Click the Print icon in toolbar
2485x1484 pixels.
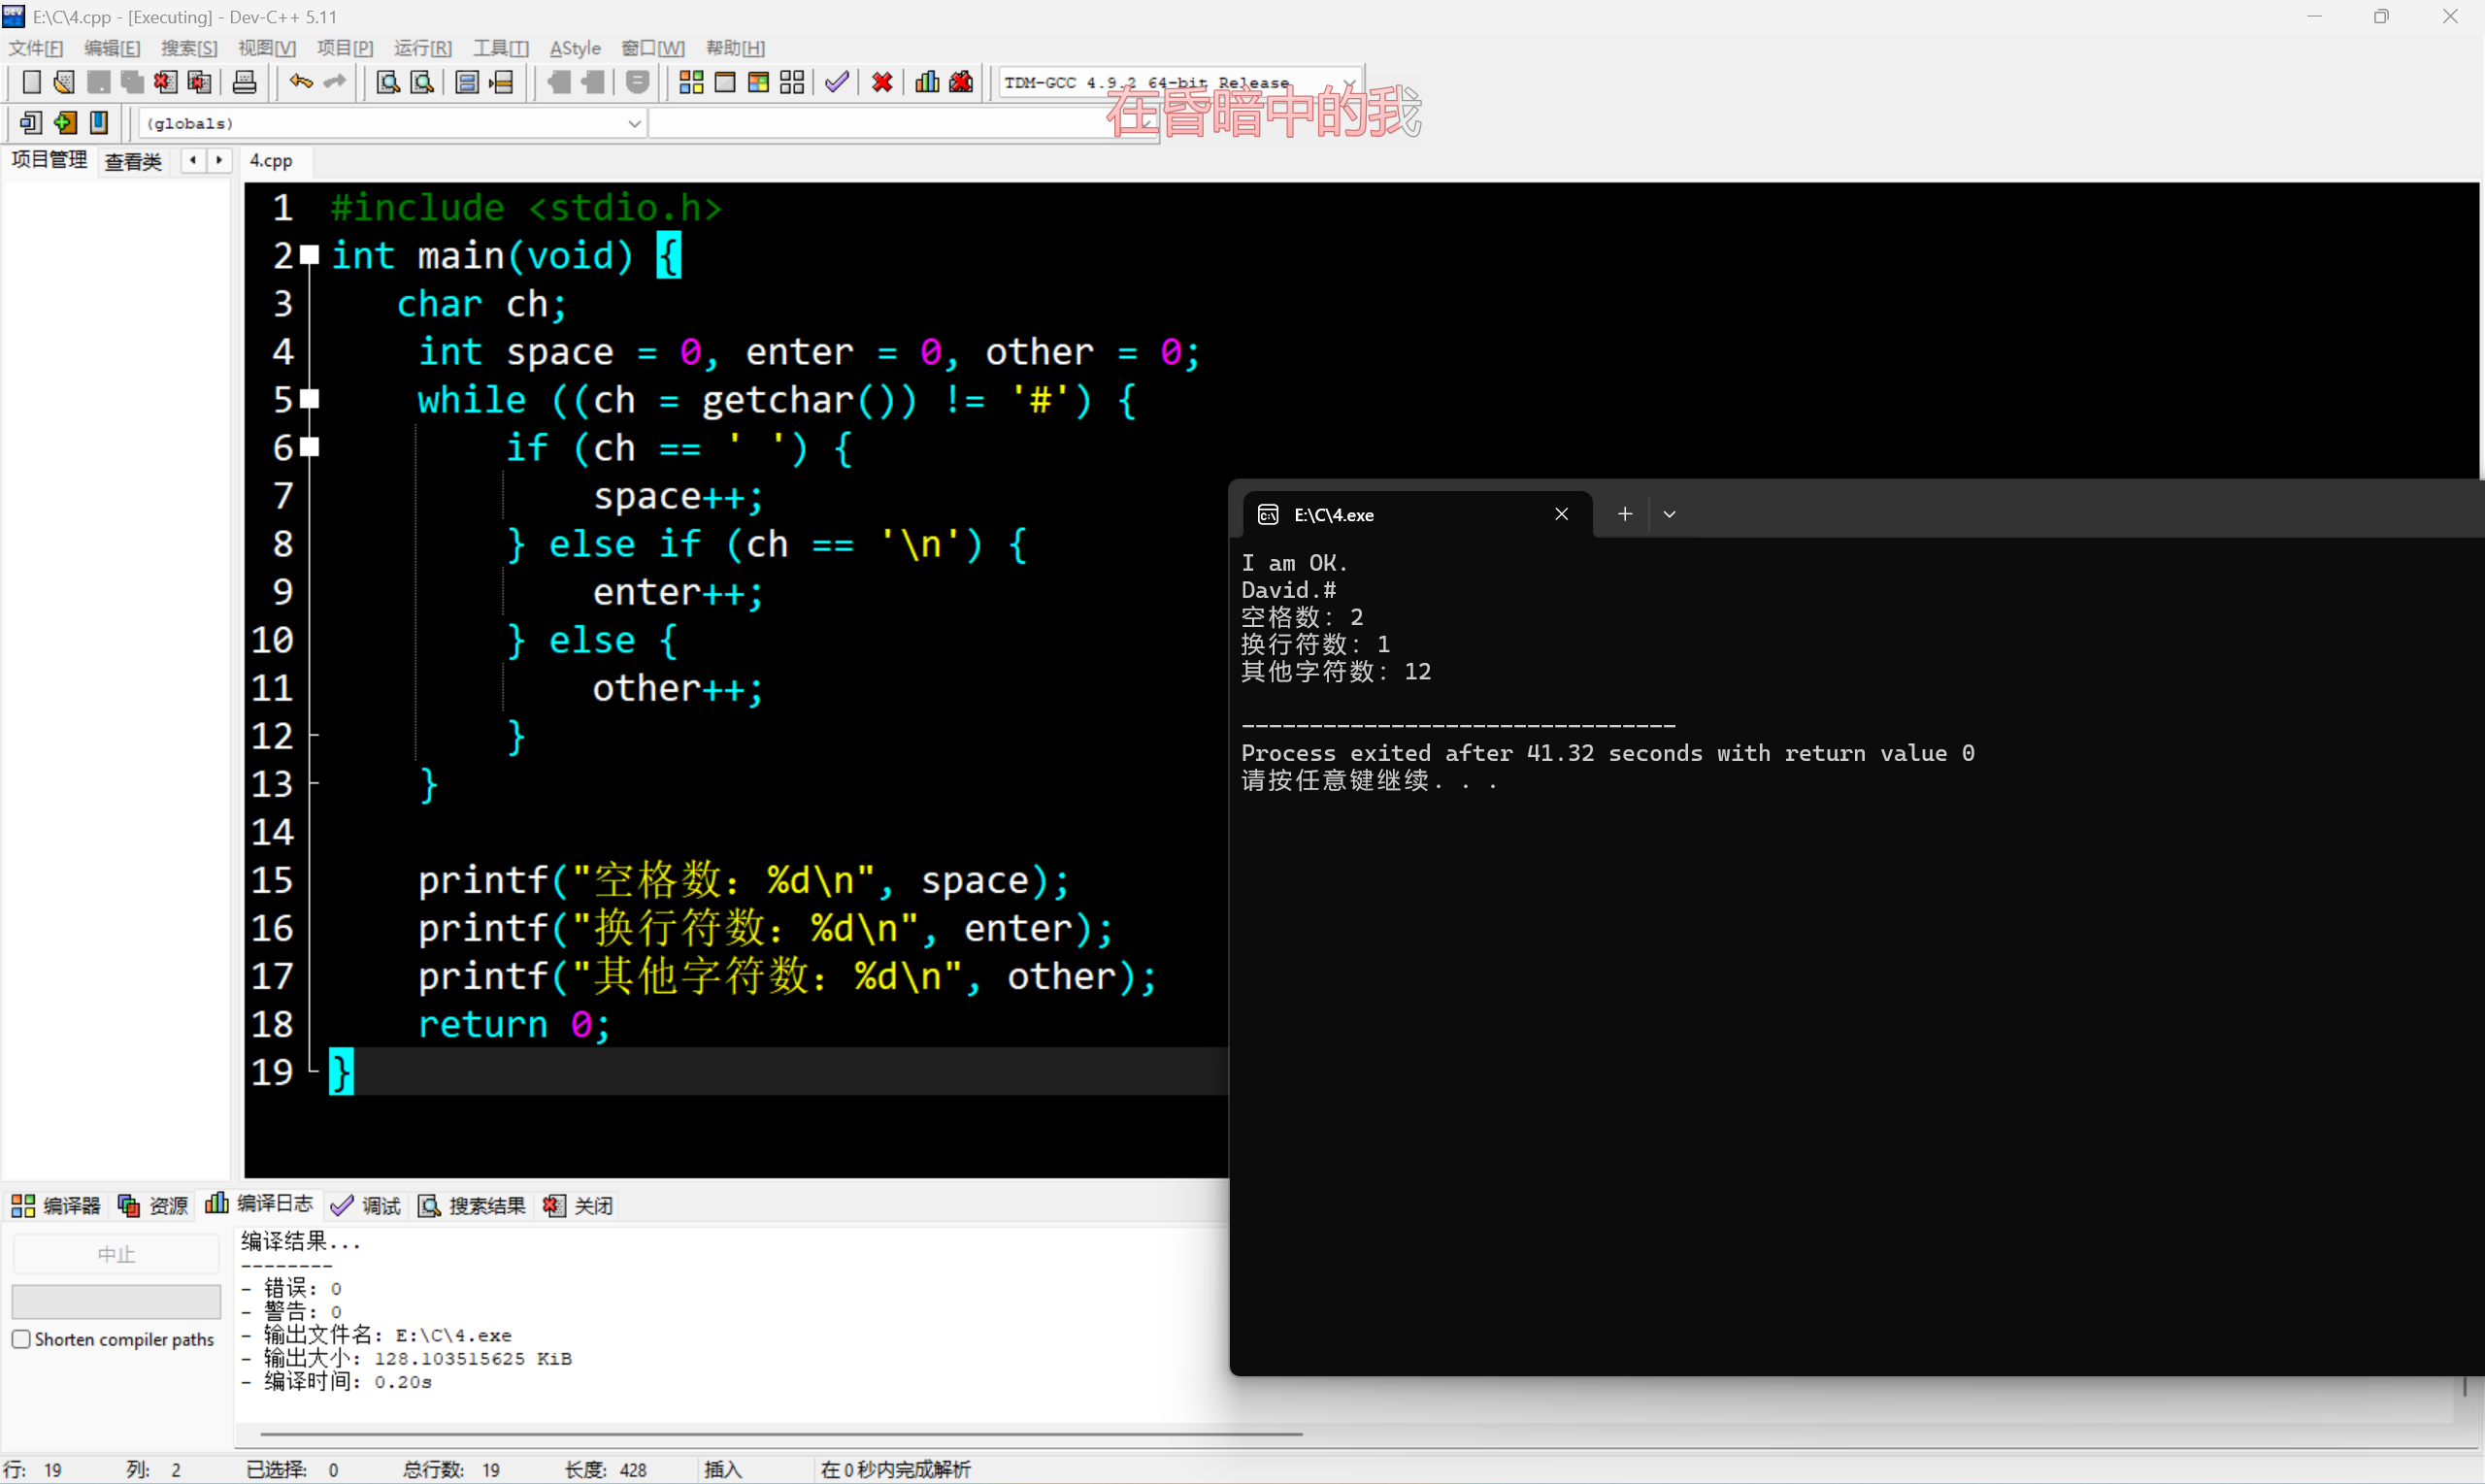tap(244, 82)
